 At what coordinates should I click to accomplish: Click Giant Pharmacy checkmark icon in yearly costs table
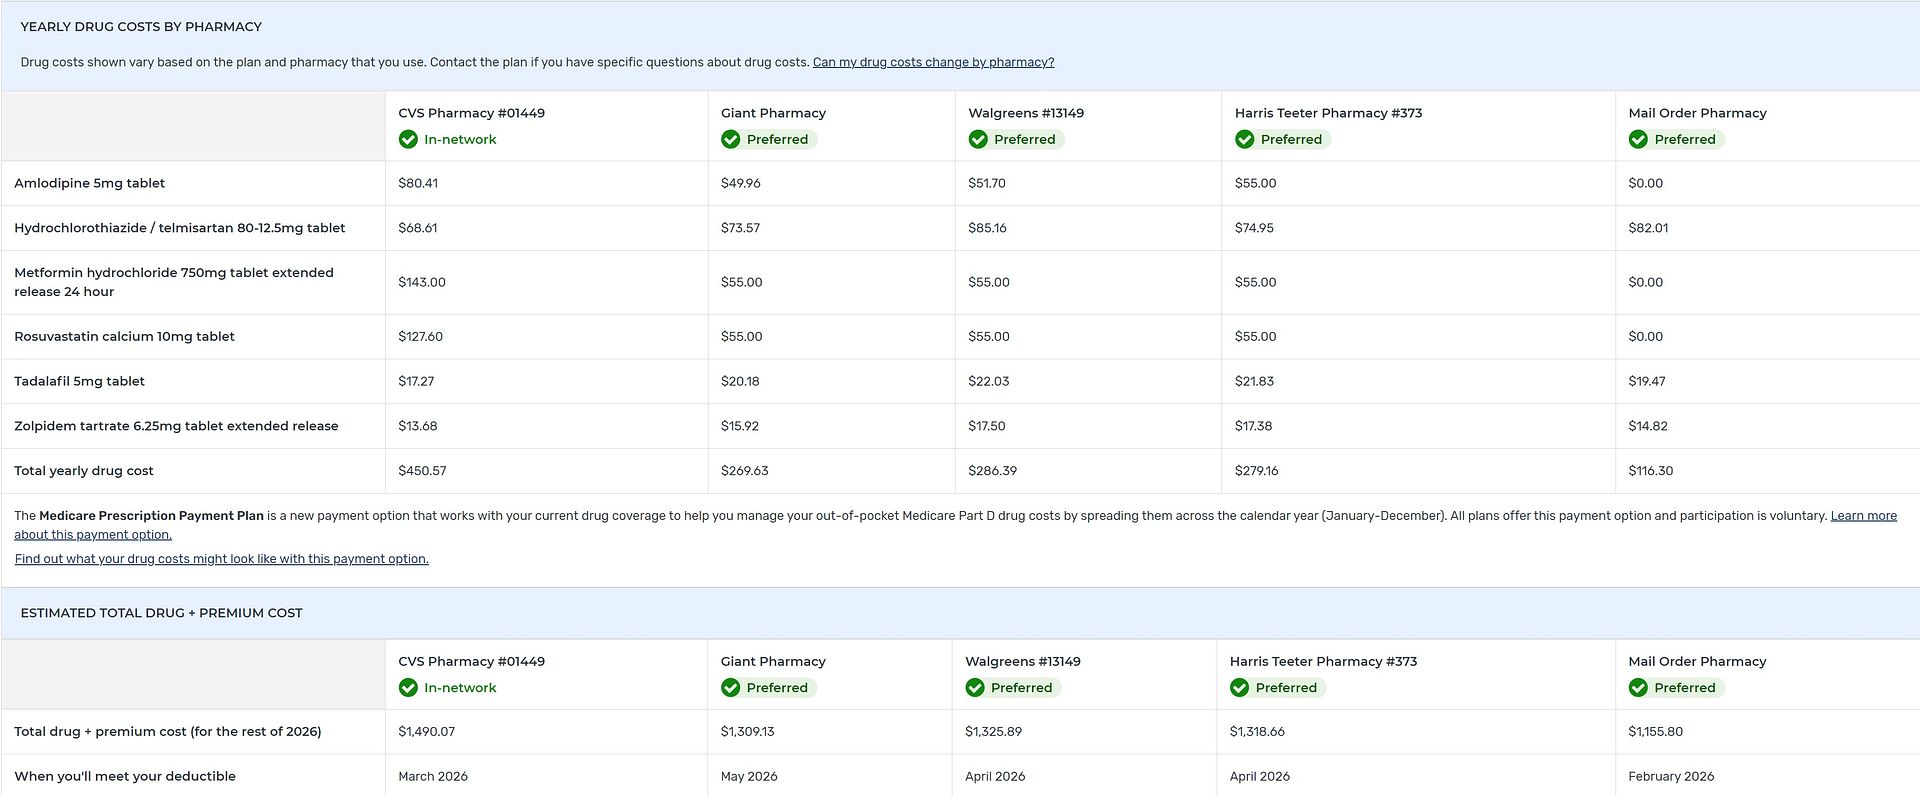pyautogui.click(x=731, y=140)
